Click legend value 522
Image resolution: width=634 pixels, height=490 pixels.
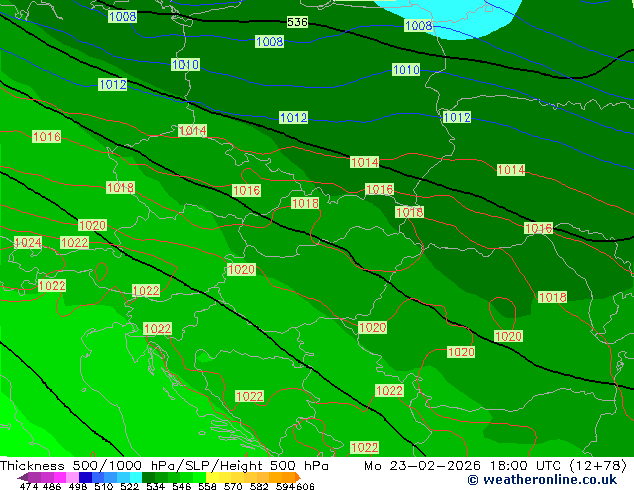129,486
